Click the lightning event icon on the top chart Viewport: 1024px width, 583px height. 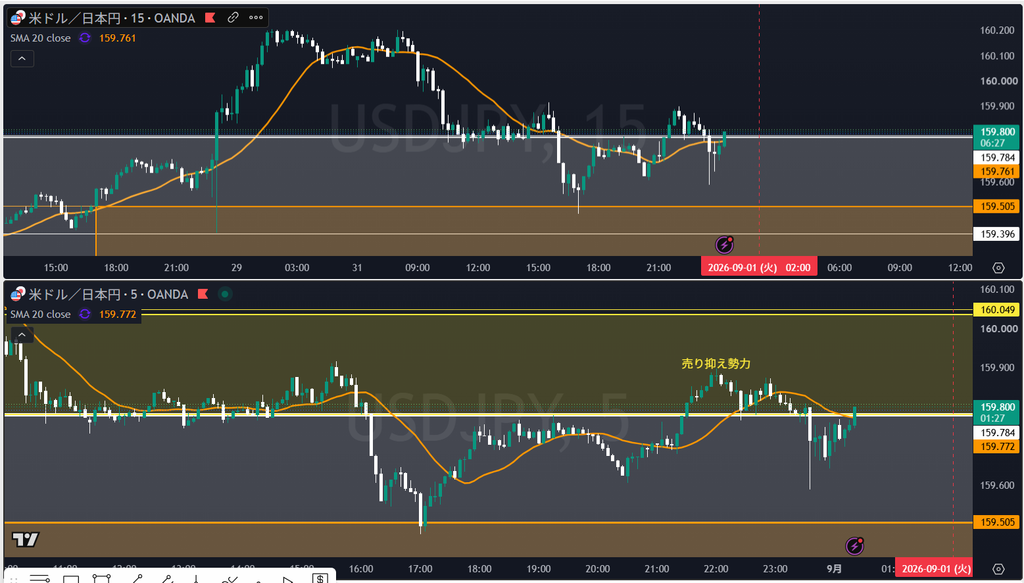coord(724,245)
